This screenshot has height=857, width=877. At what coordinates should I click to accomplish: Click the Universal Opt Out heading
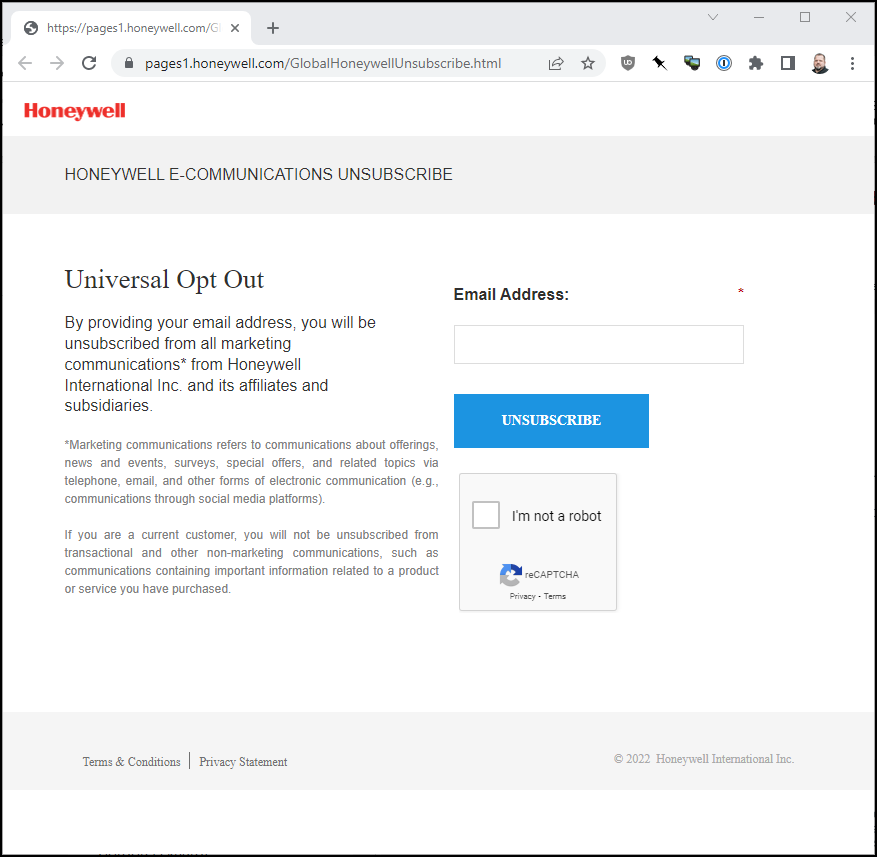pos(164,280)
